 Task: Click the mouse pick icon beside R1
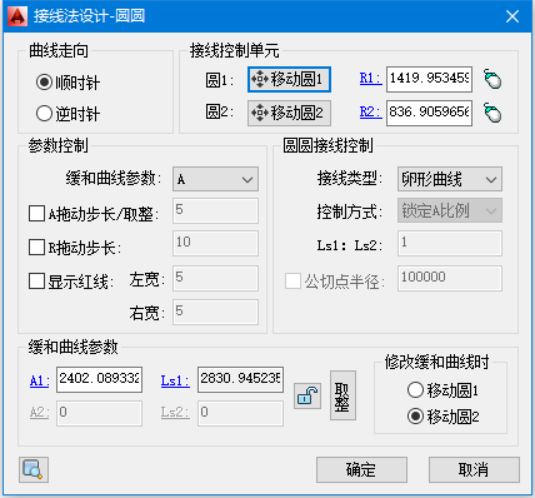(492, 79)
